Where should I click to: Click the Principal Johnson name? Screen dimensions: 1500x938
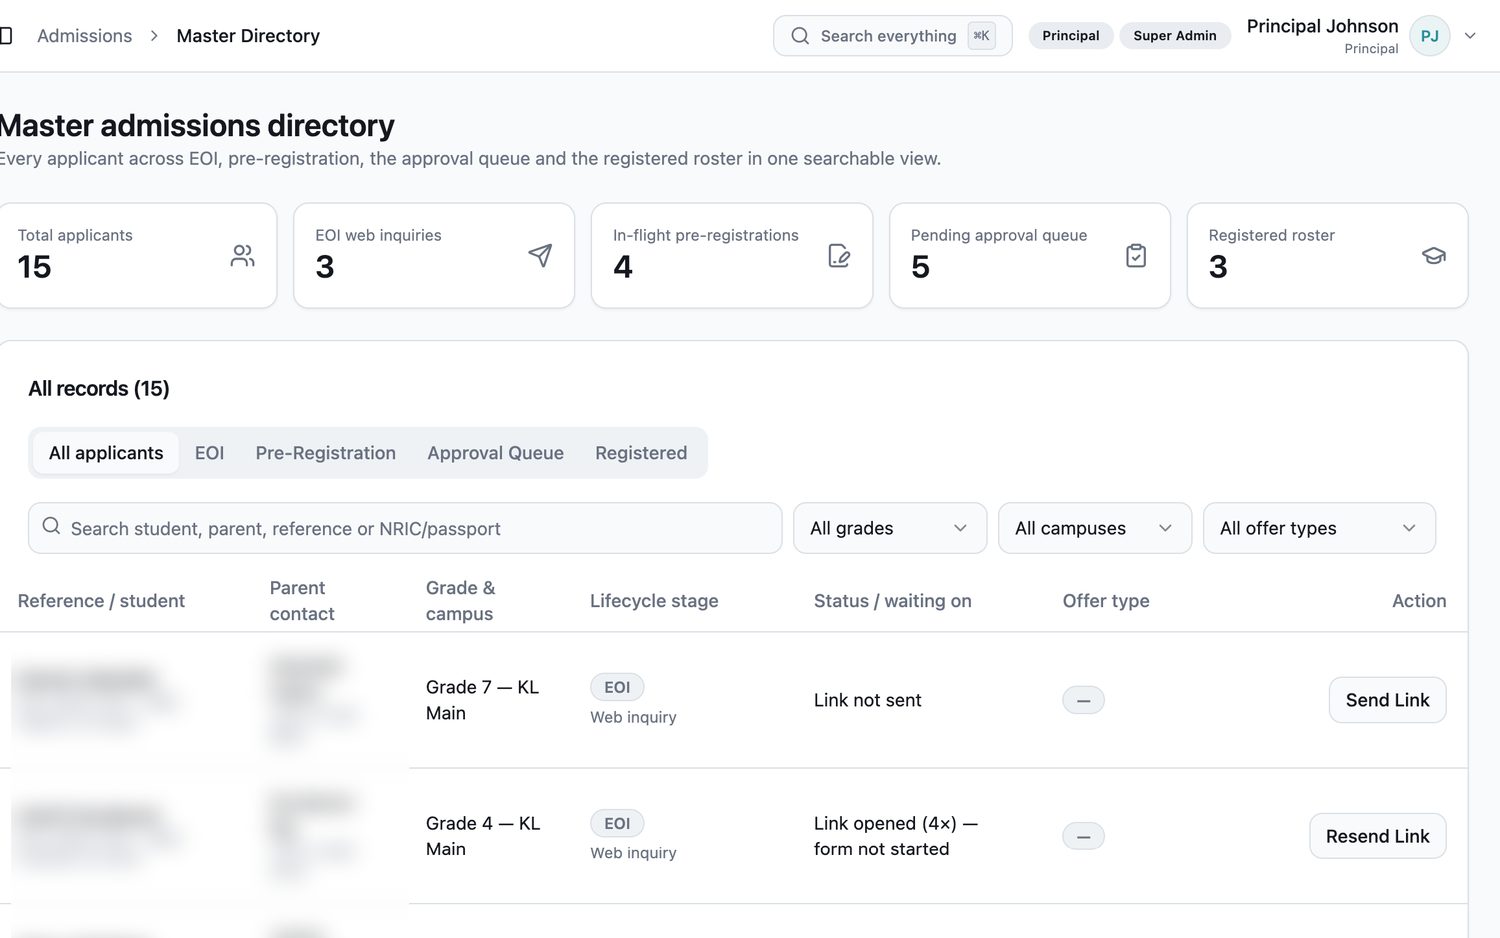tap(1322, 26)
